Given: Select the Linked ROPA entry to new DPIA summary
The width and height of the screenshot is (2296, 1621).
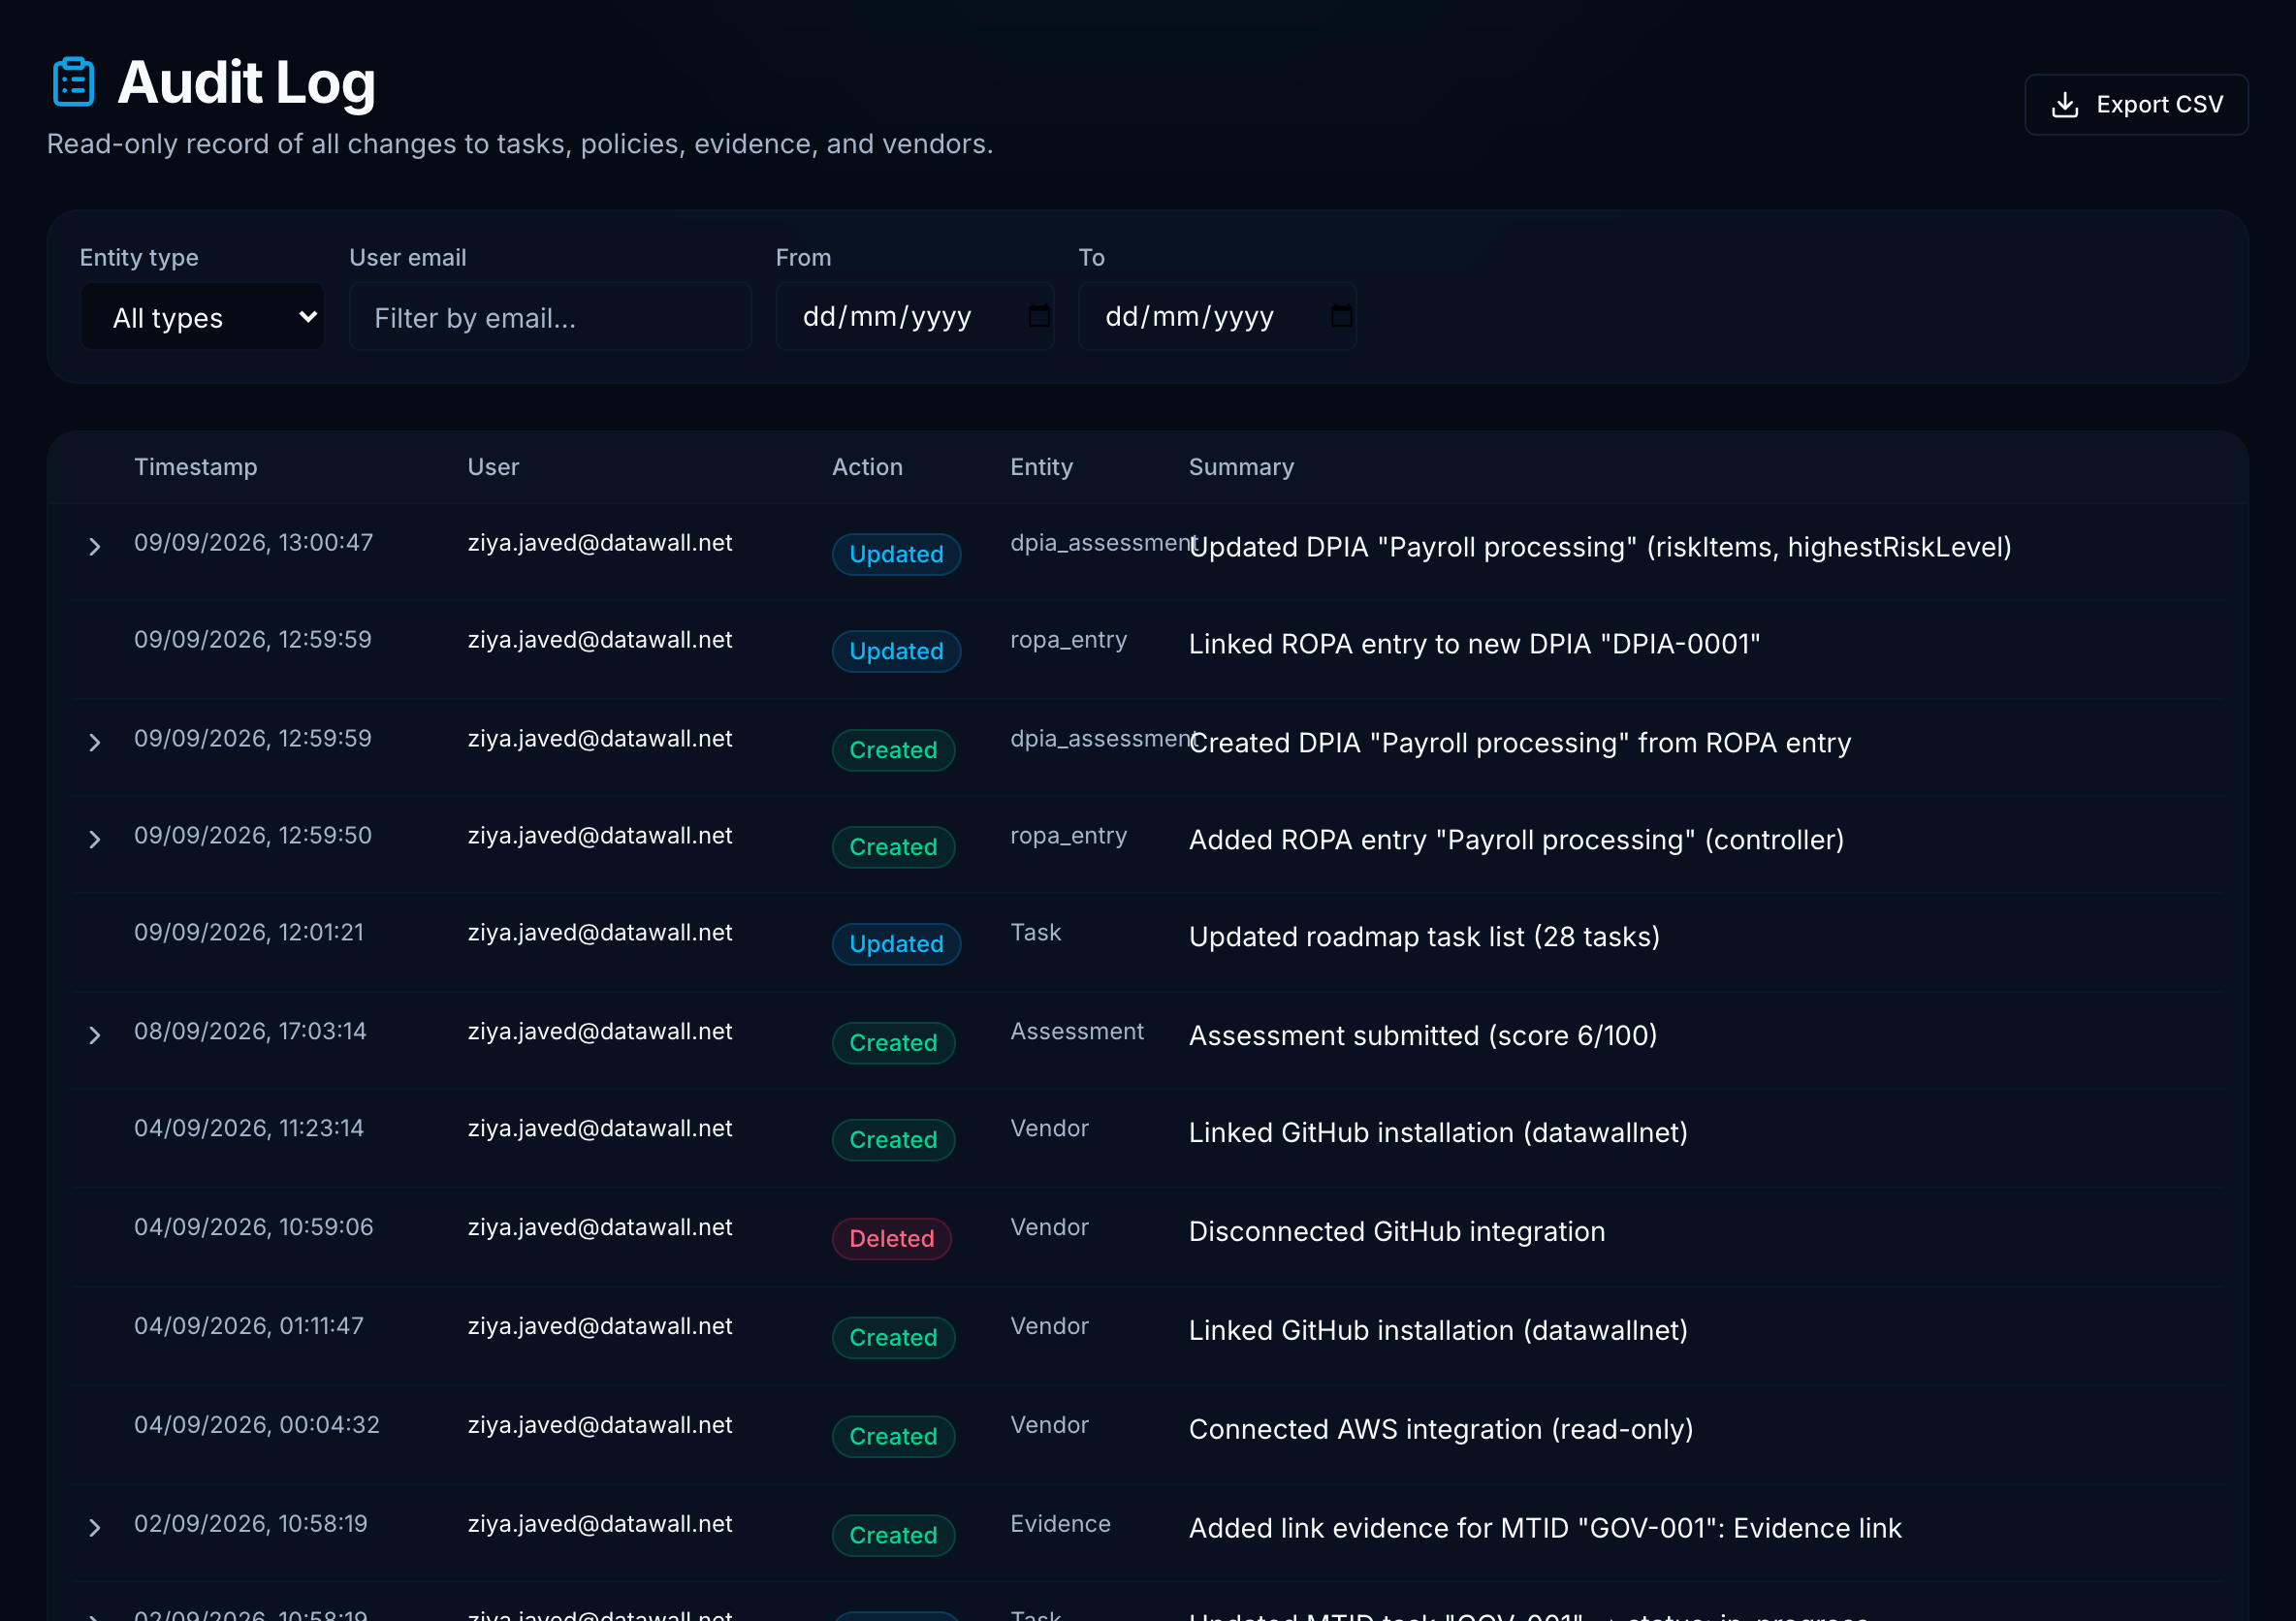Looking at the screenshot, I should (1474, 644).
